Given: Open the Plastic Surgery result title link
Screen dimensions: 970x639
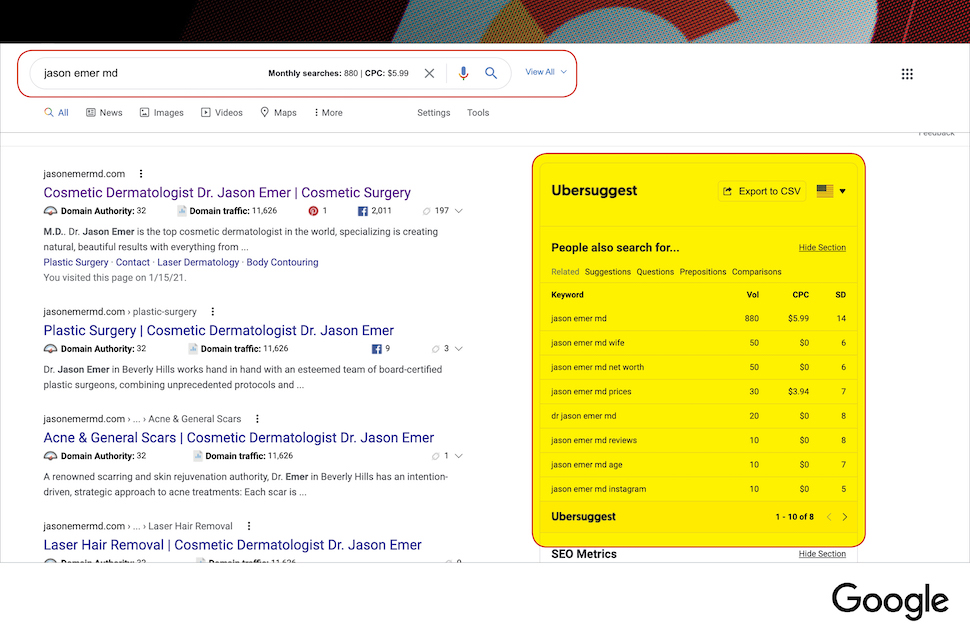Looking at the screenshot, I should tap(218, 331).
